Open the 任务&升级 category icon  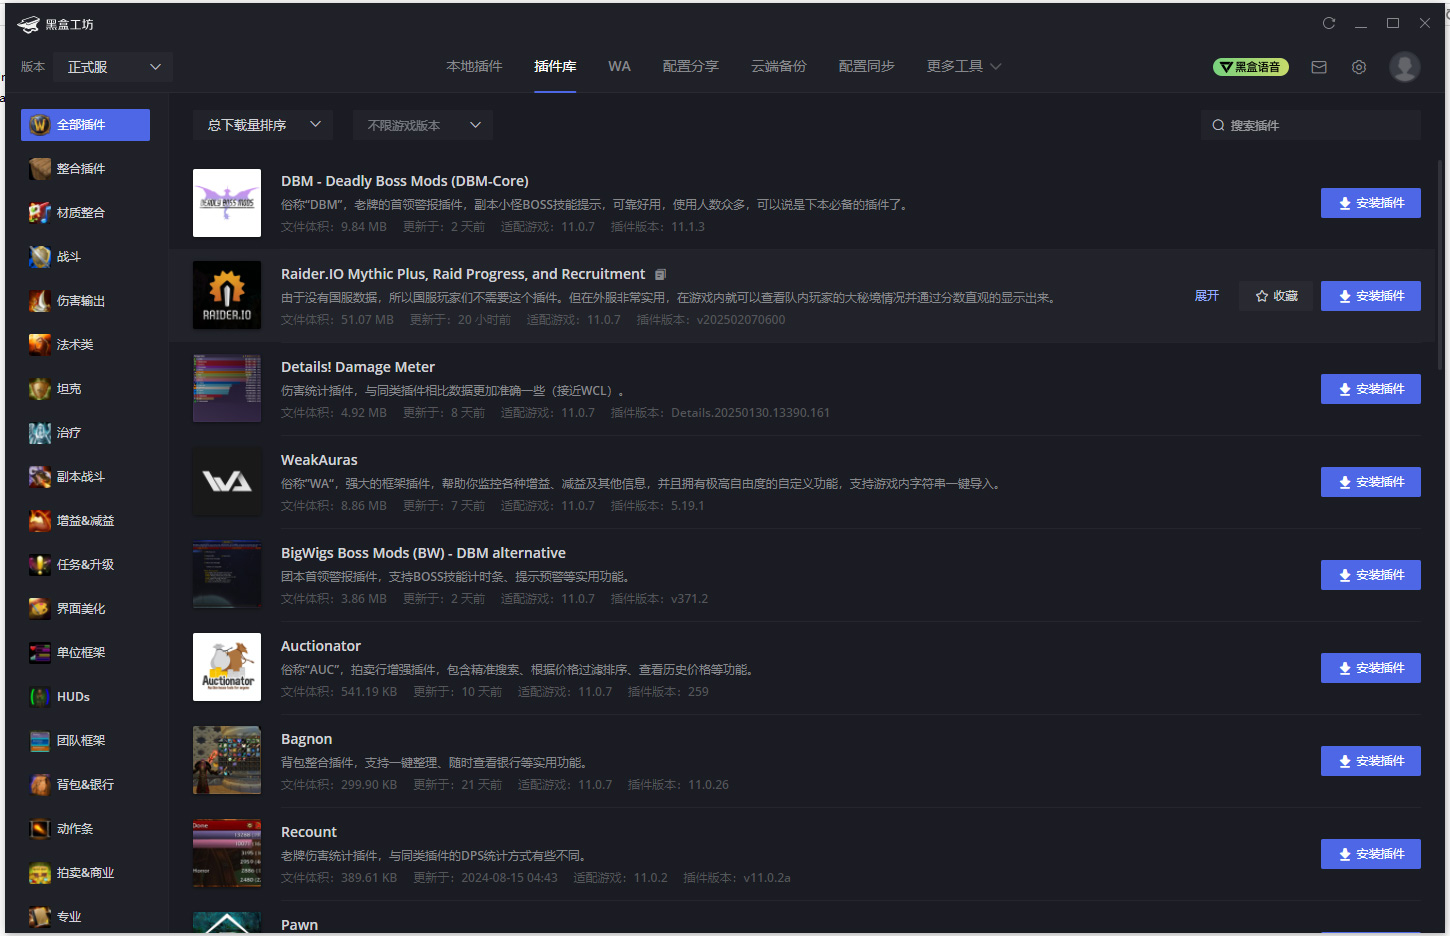pos(40,565)
